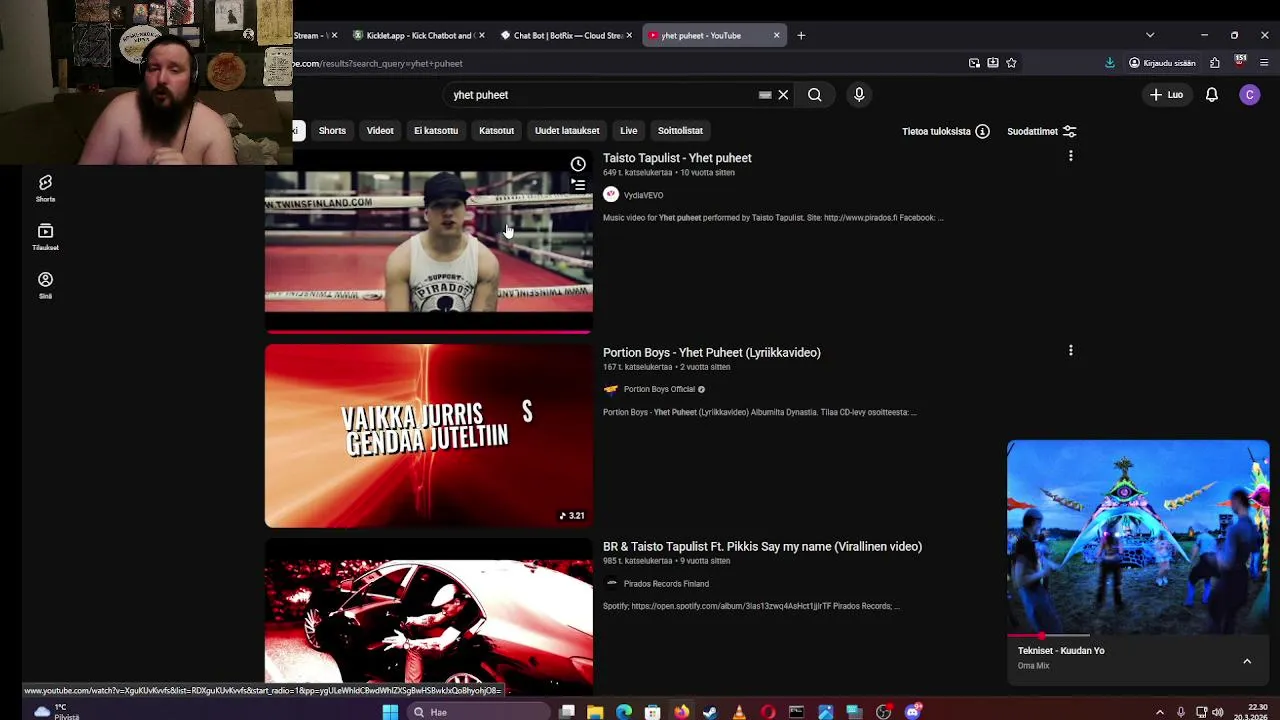The width and height of the screenshot is (1280, 720).
Task: Open the weather widget on taskbar
Action: click(55, 711)
